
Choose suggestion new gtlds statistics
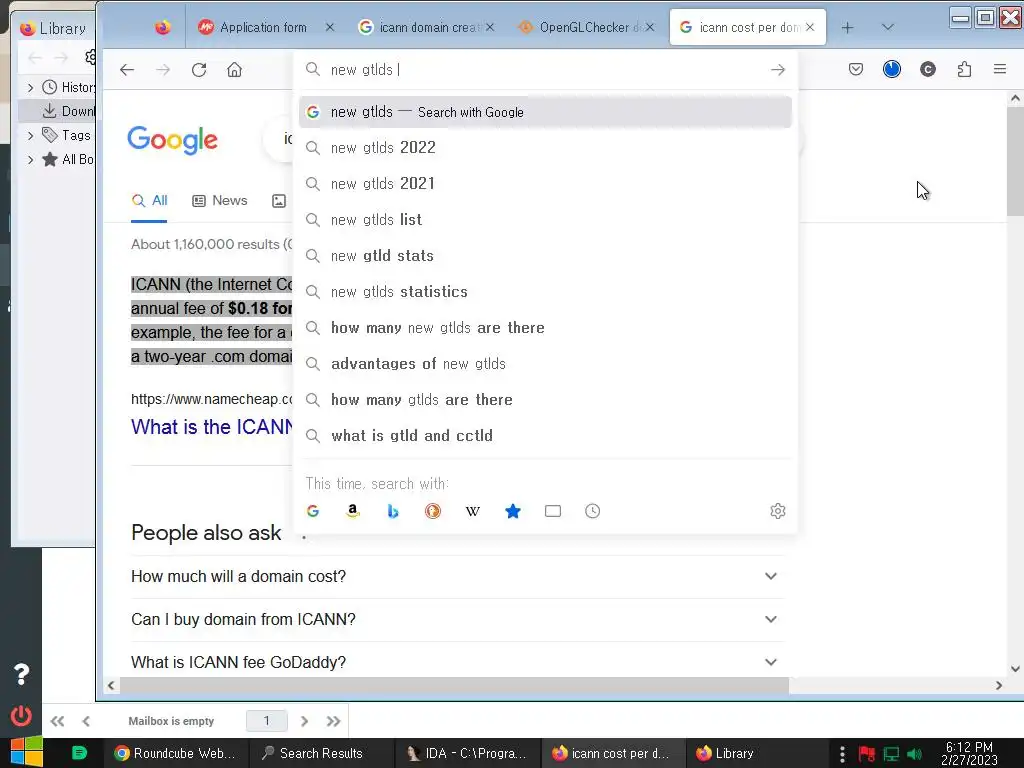(545, 291)
